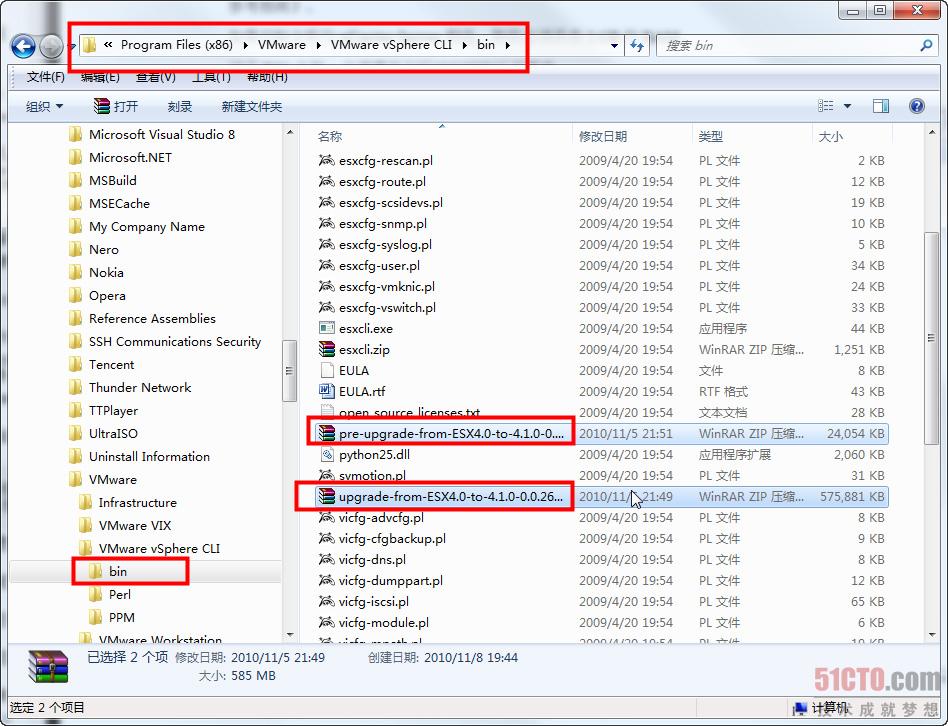Show hidden breadcrumb path with the chevrons

click(x=108, y=45)
